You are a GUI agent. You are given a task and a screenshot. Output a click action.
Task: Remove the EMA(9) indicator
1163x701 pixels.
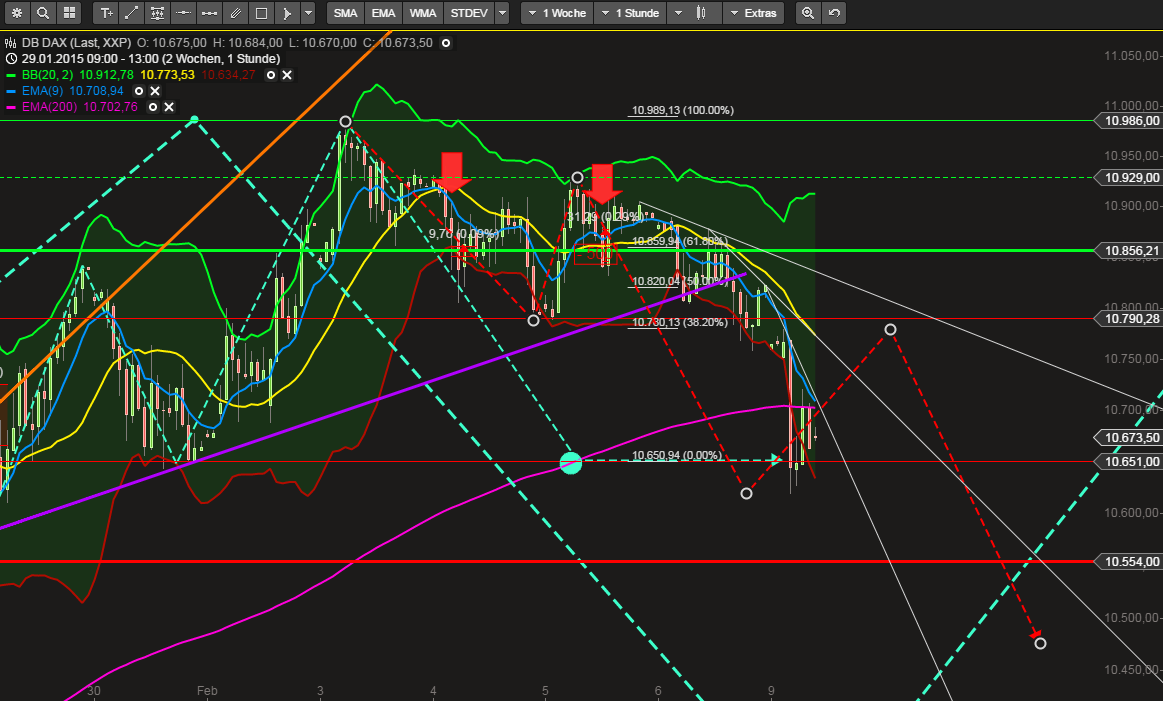[155, 90]
